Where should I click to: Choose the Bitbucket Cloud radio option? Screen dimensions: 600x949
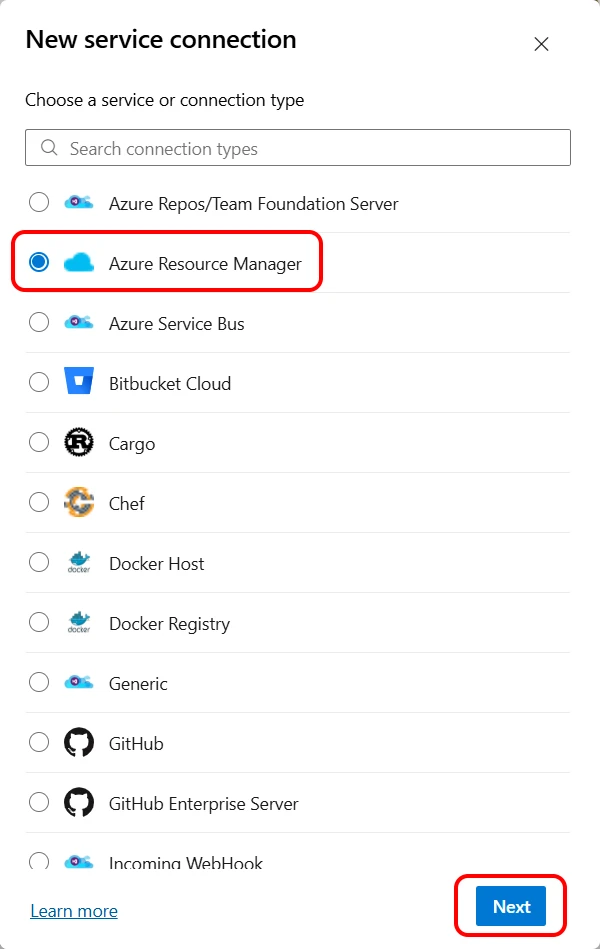coord(39,383)
